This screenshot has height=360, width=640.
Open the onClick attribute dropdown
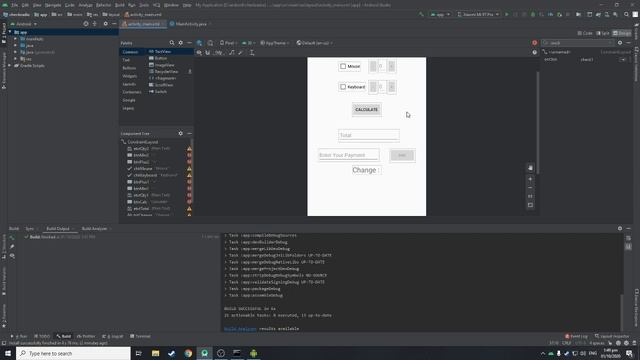622,60
